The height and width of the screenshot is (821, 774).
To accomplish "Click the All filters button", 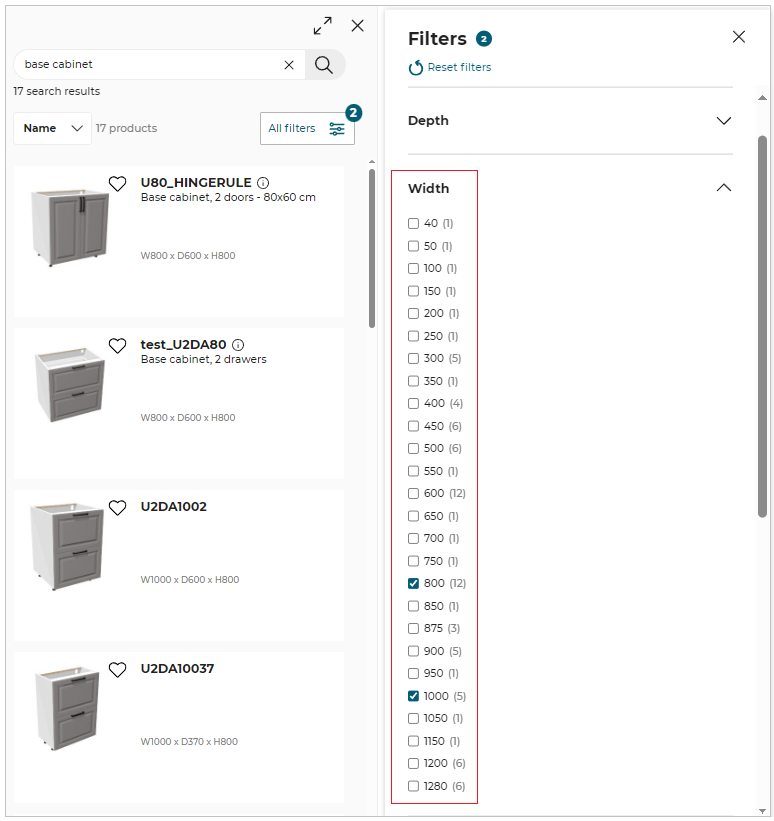I will [306, 129].
